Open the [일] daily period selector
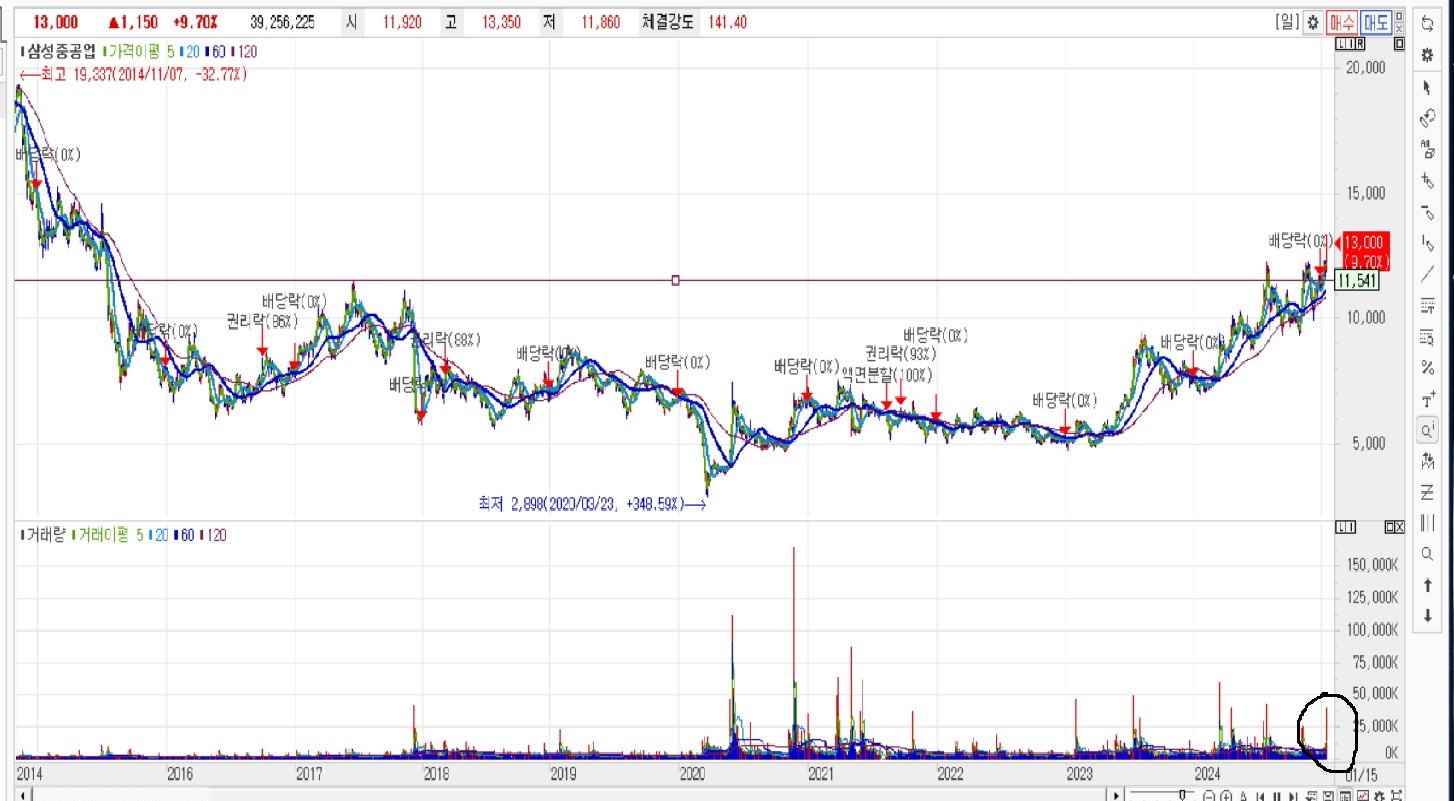Image resolution: width=1454 pixels, height=801 pixels. point(1288,23)
